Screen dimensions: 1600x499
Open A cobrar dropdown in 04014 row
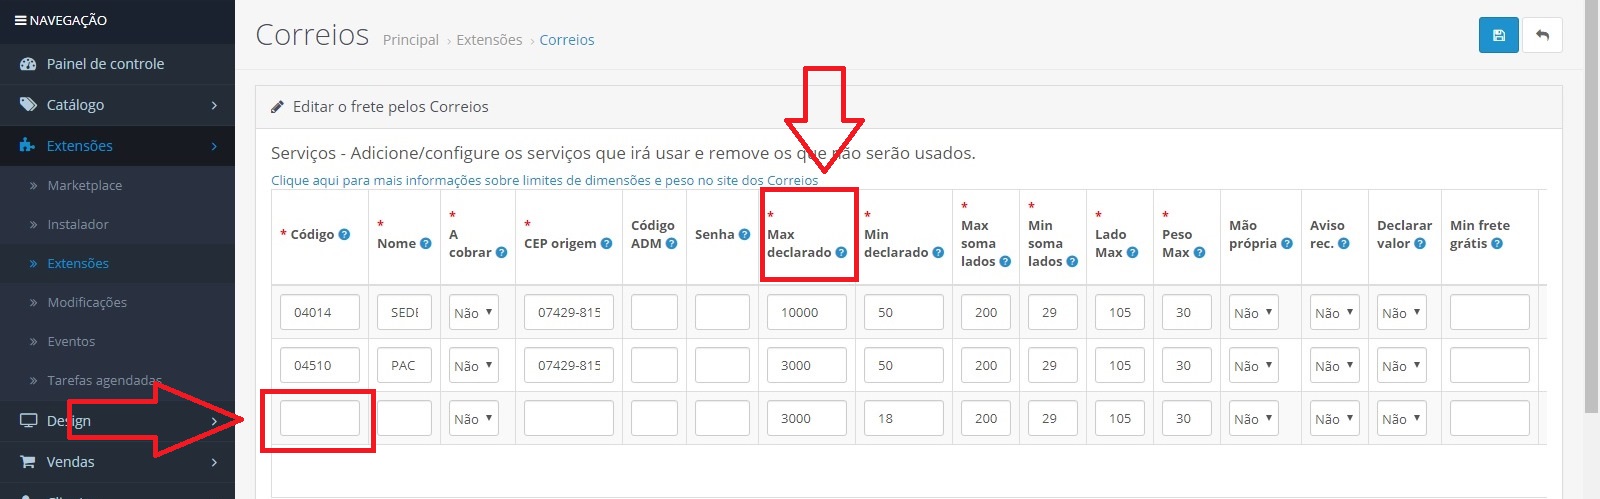click(474, 312)
